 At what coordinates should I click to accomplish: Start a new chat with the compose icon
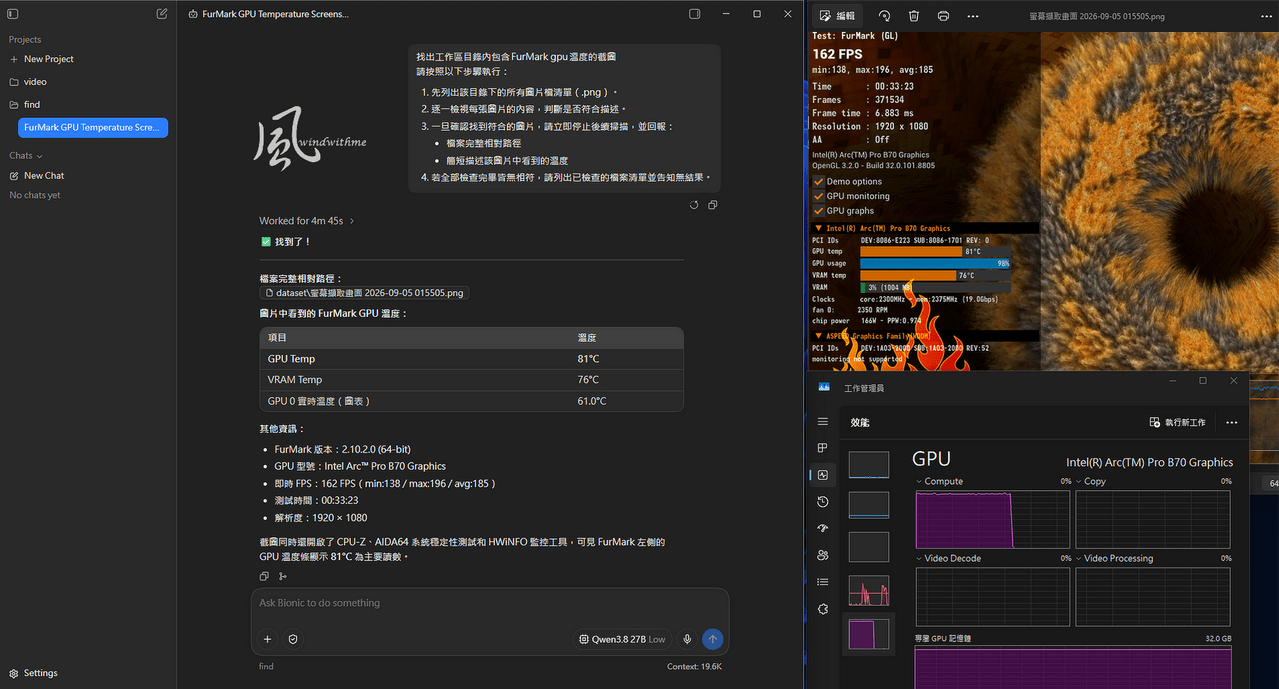(162, 14)
